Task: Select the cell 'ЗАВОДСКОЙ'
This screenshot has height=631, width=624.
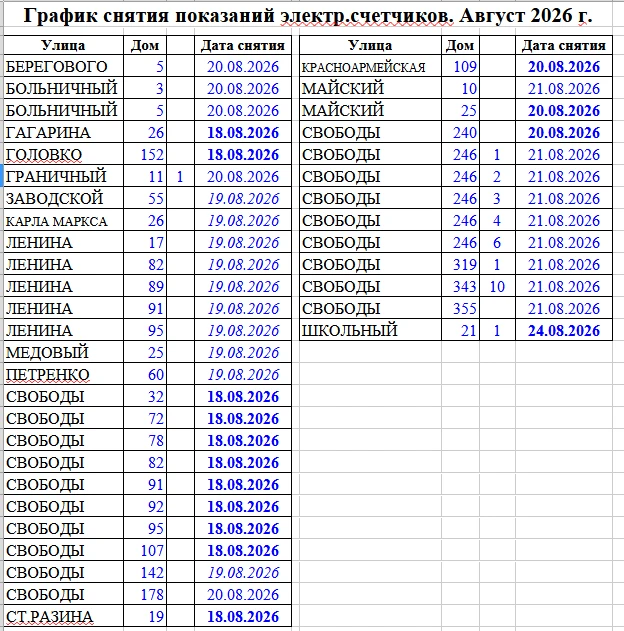Action: [64, 198]
